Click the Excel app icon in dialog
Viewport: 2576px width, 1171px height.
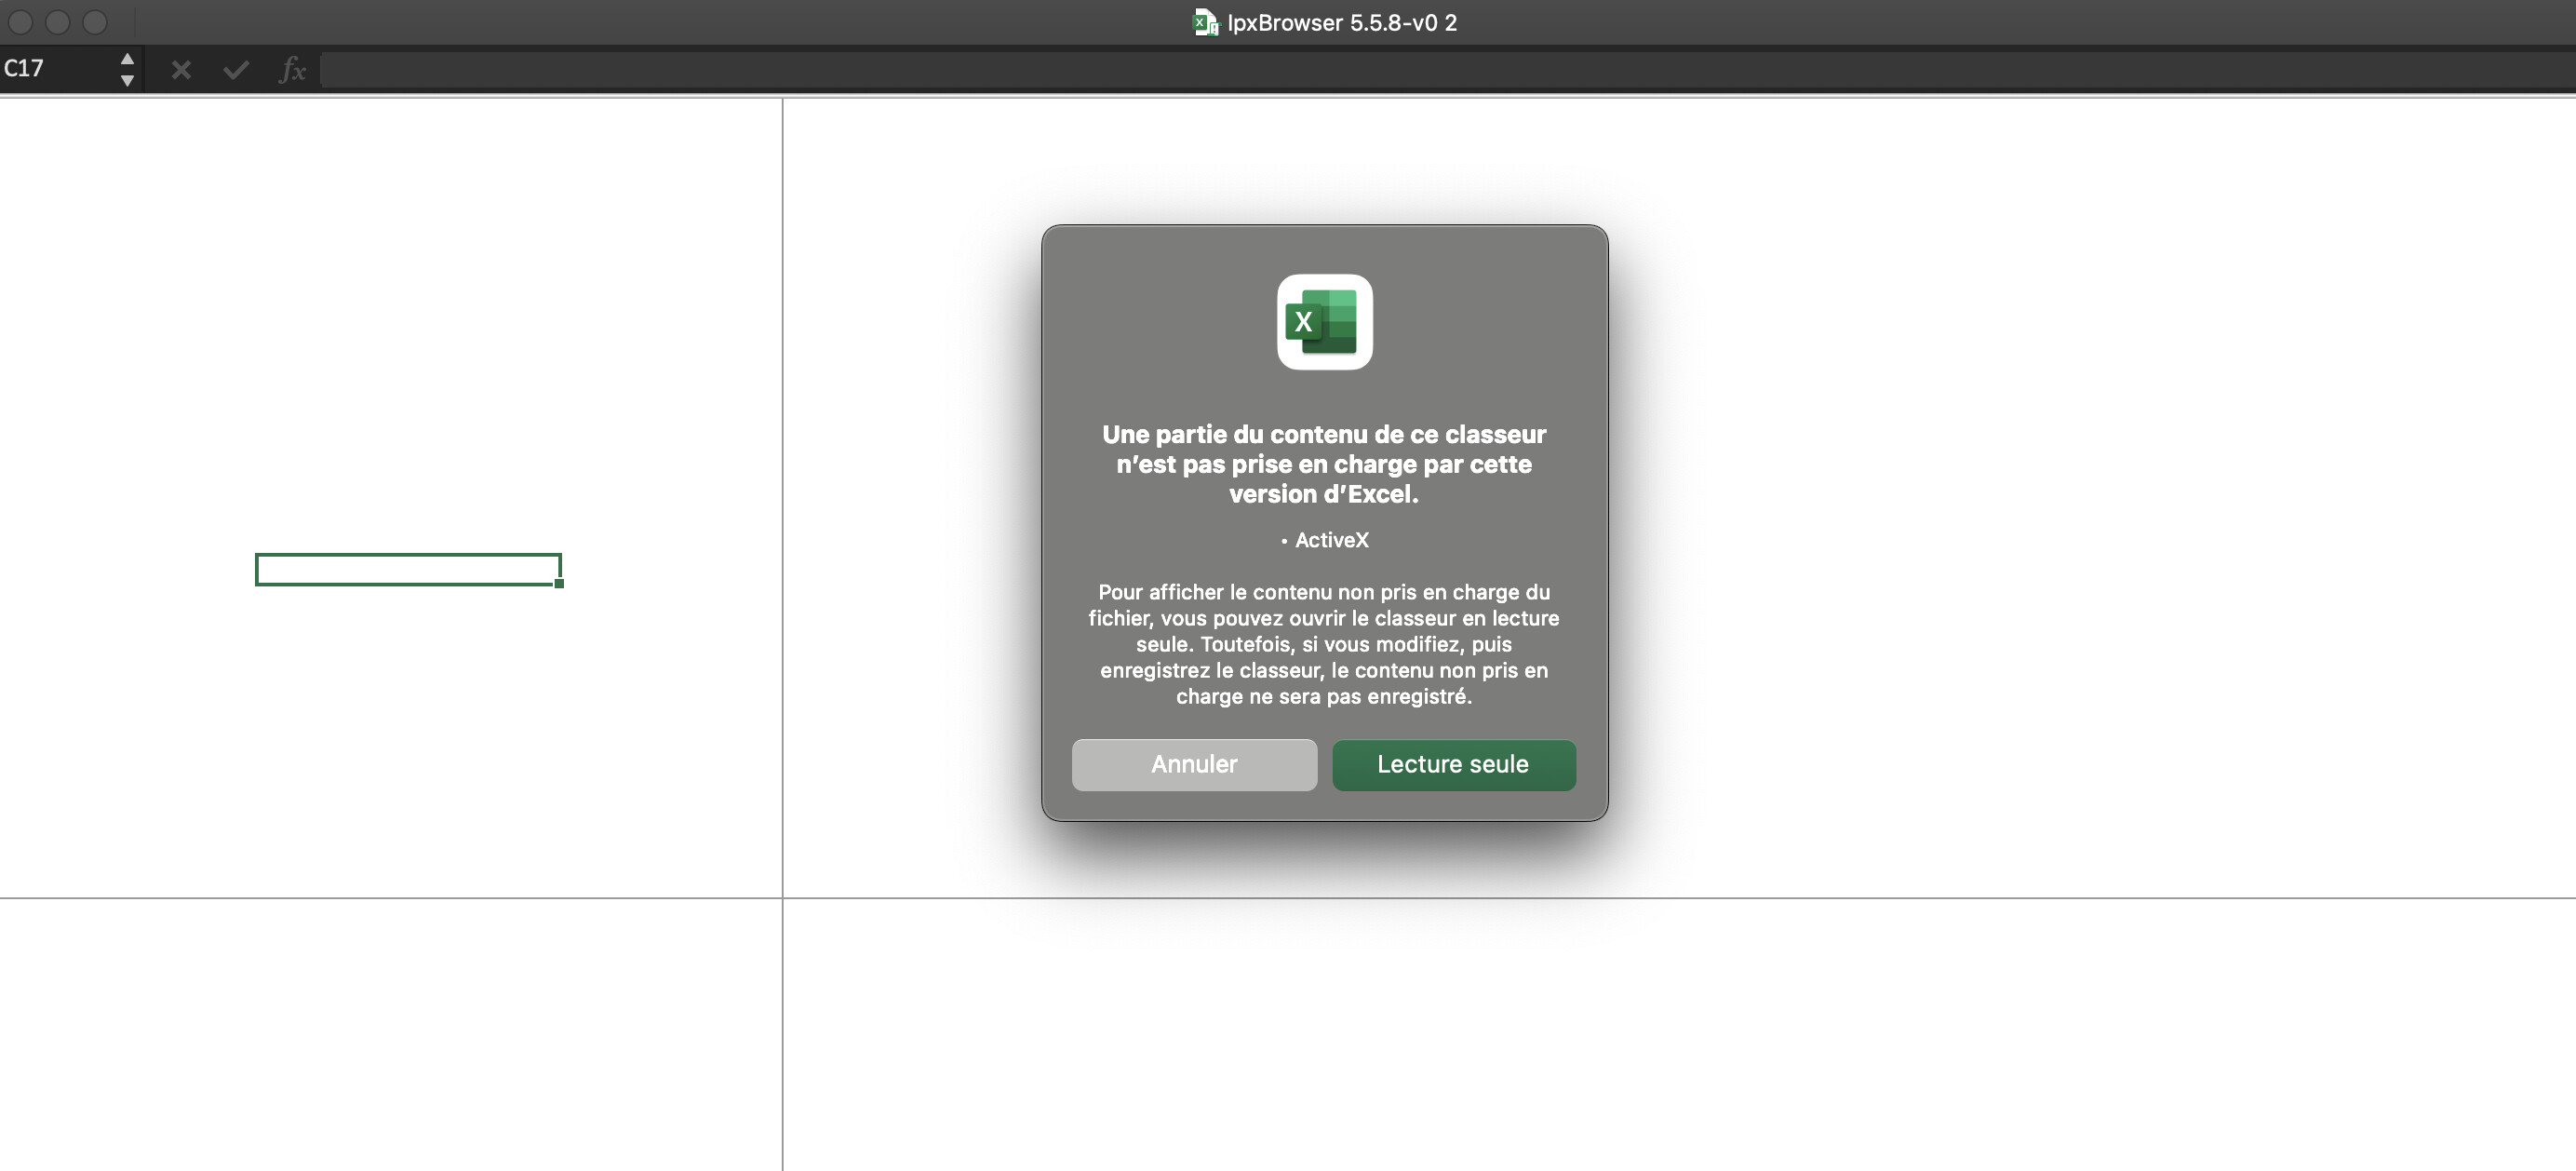tap(1324, 322)
